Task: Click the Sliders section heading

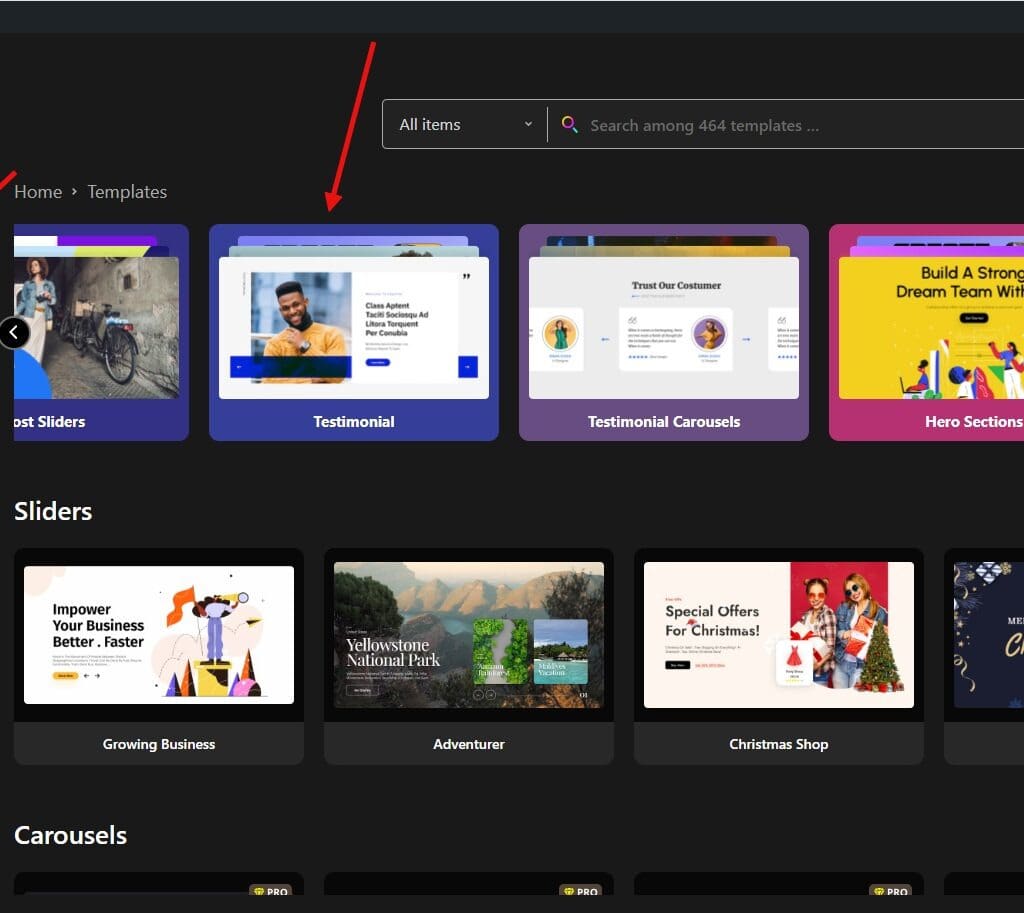Action: [x=53, y=511]
